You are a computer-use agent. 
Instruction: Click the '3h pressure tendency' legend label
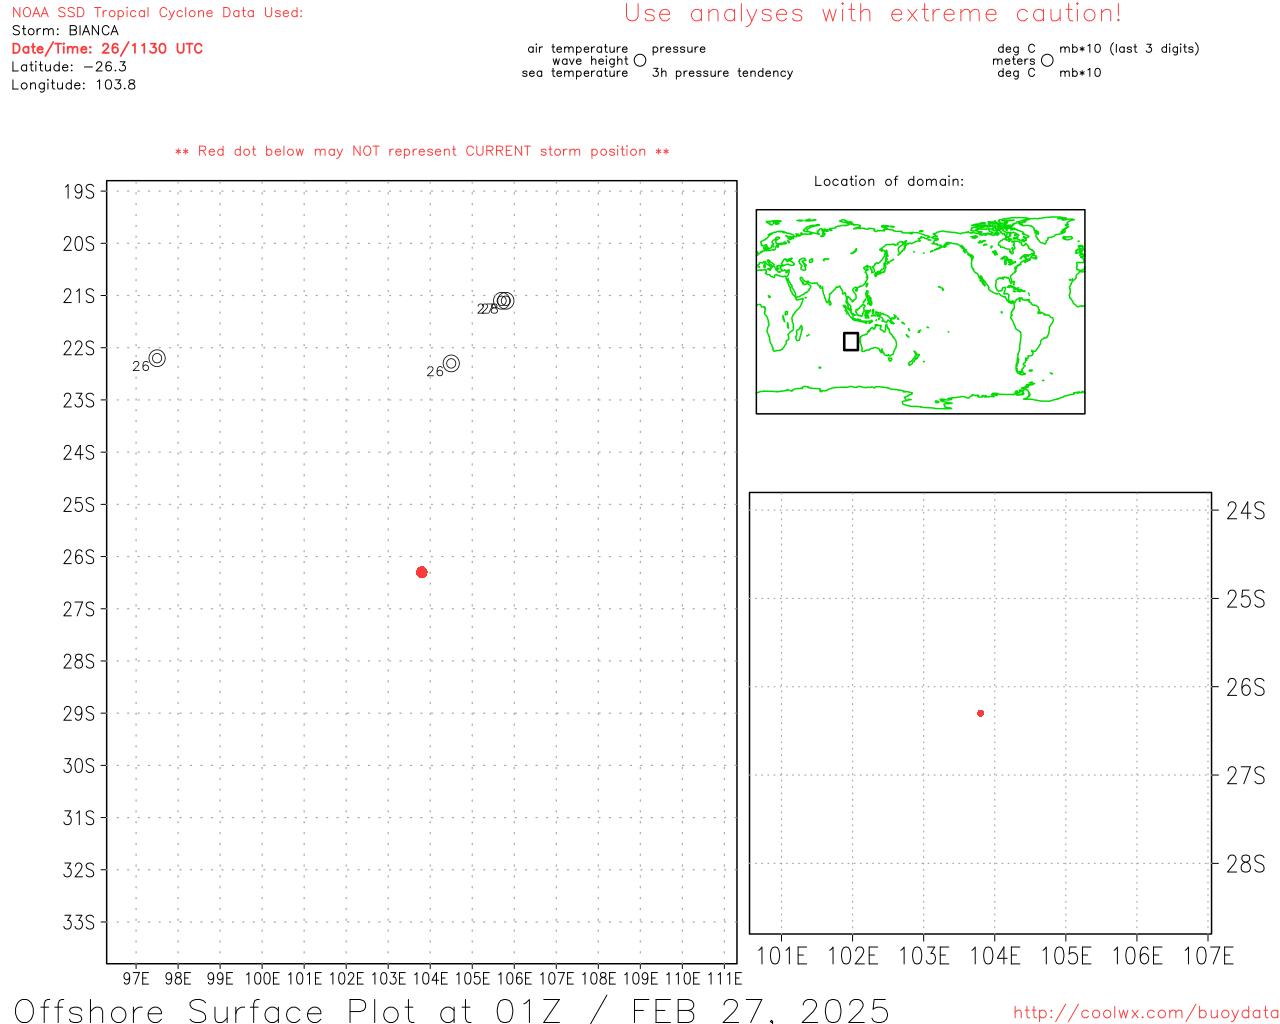coord(722,72)
